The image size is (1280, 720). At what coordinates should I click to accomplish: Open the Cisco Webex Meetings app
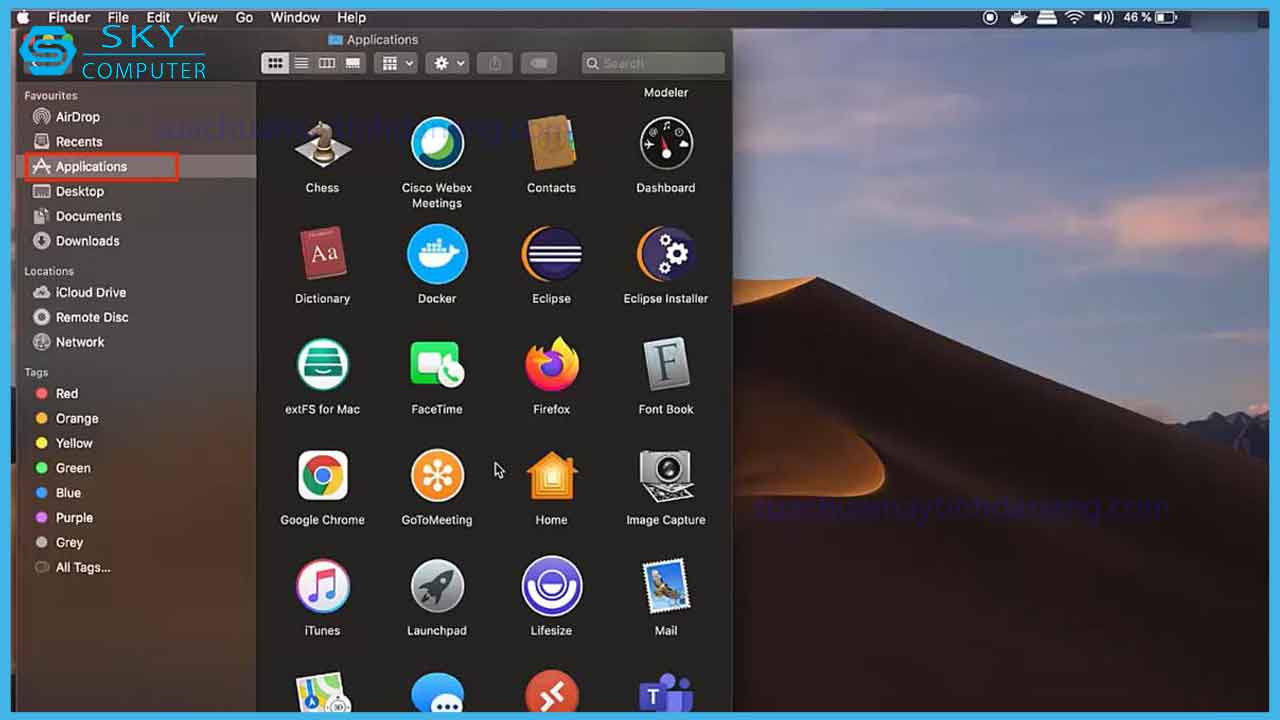(437, 144)
